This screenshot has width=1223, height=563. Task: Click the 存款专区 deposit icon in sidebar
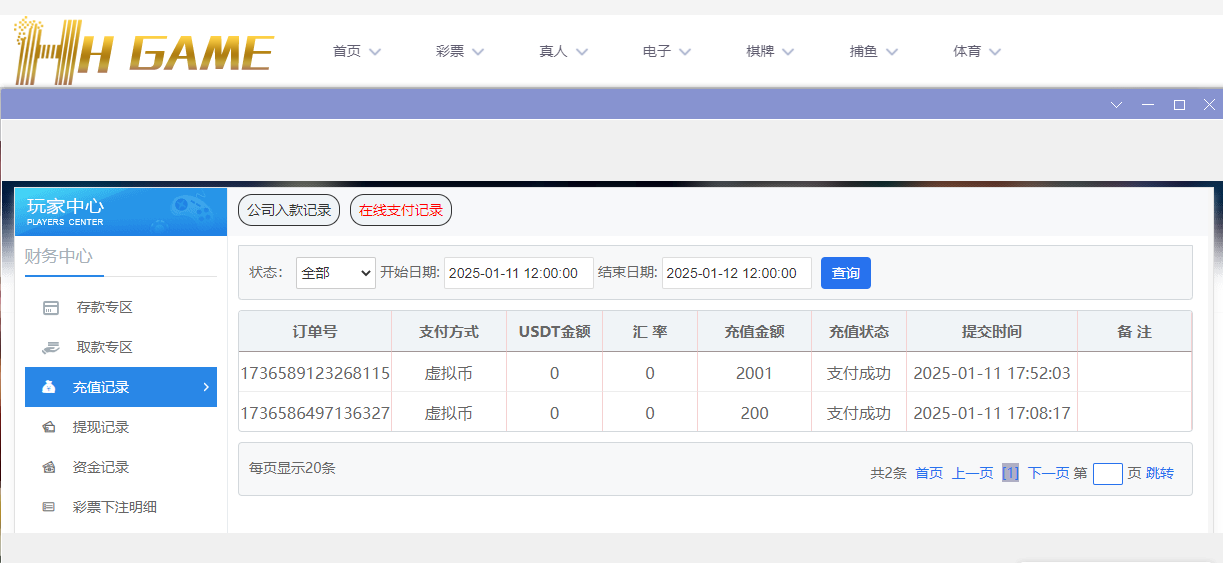(x=50, y=308)
